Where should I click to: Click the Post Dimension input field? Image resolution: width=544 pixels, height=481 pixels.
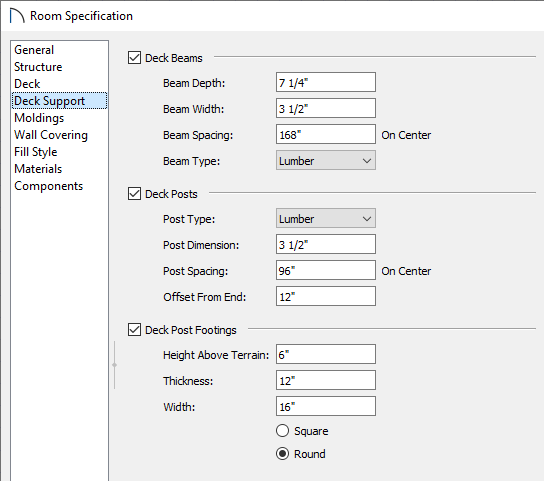pos(326,244)
